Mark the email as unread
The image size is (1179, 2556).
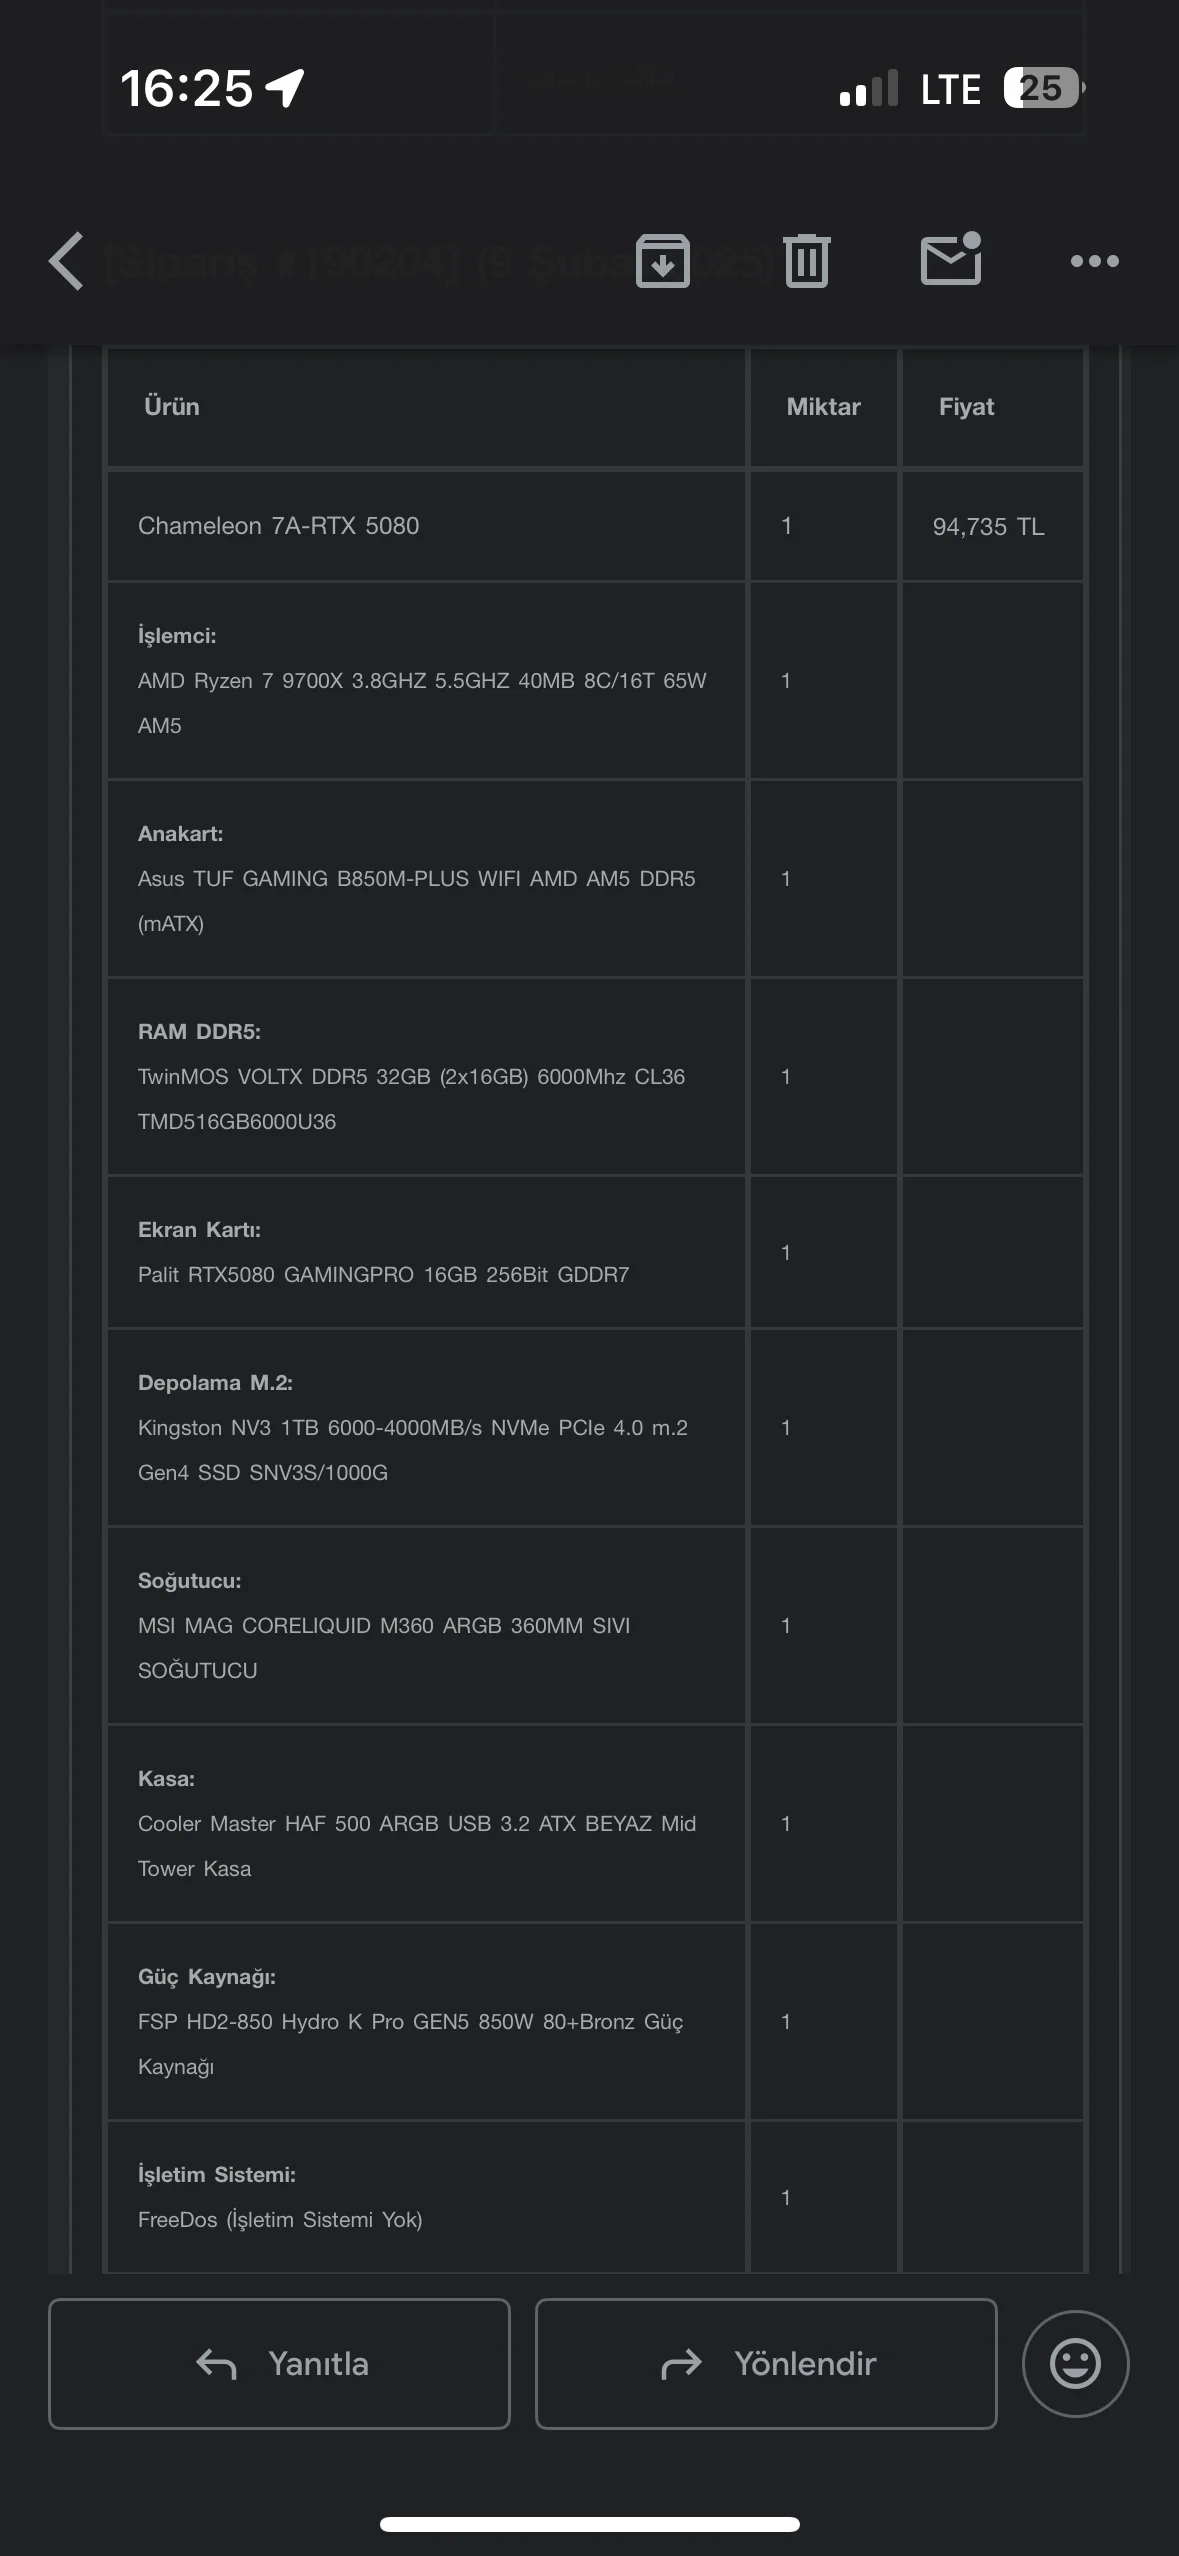pyautogui.click(x=950, y=260)
